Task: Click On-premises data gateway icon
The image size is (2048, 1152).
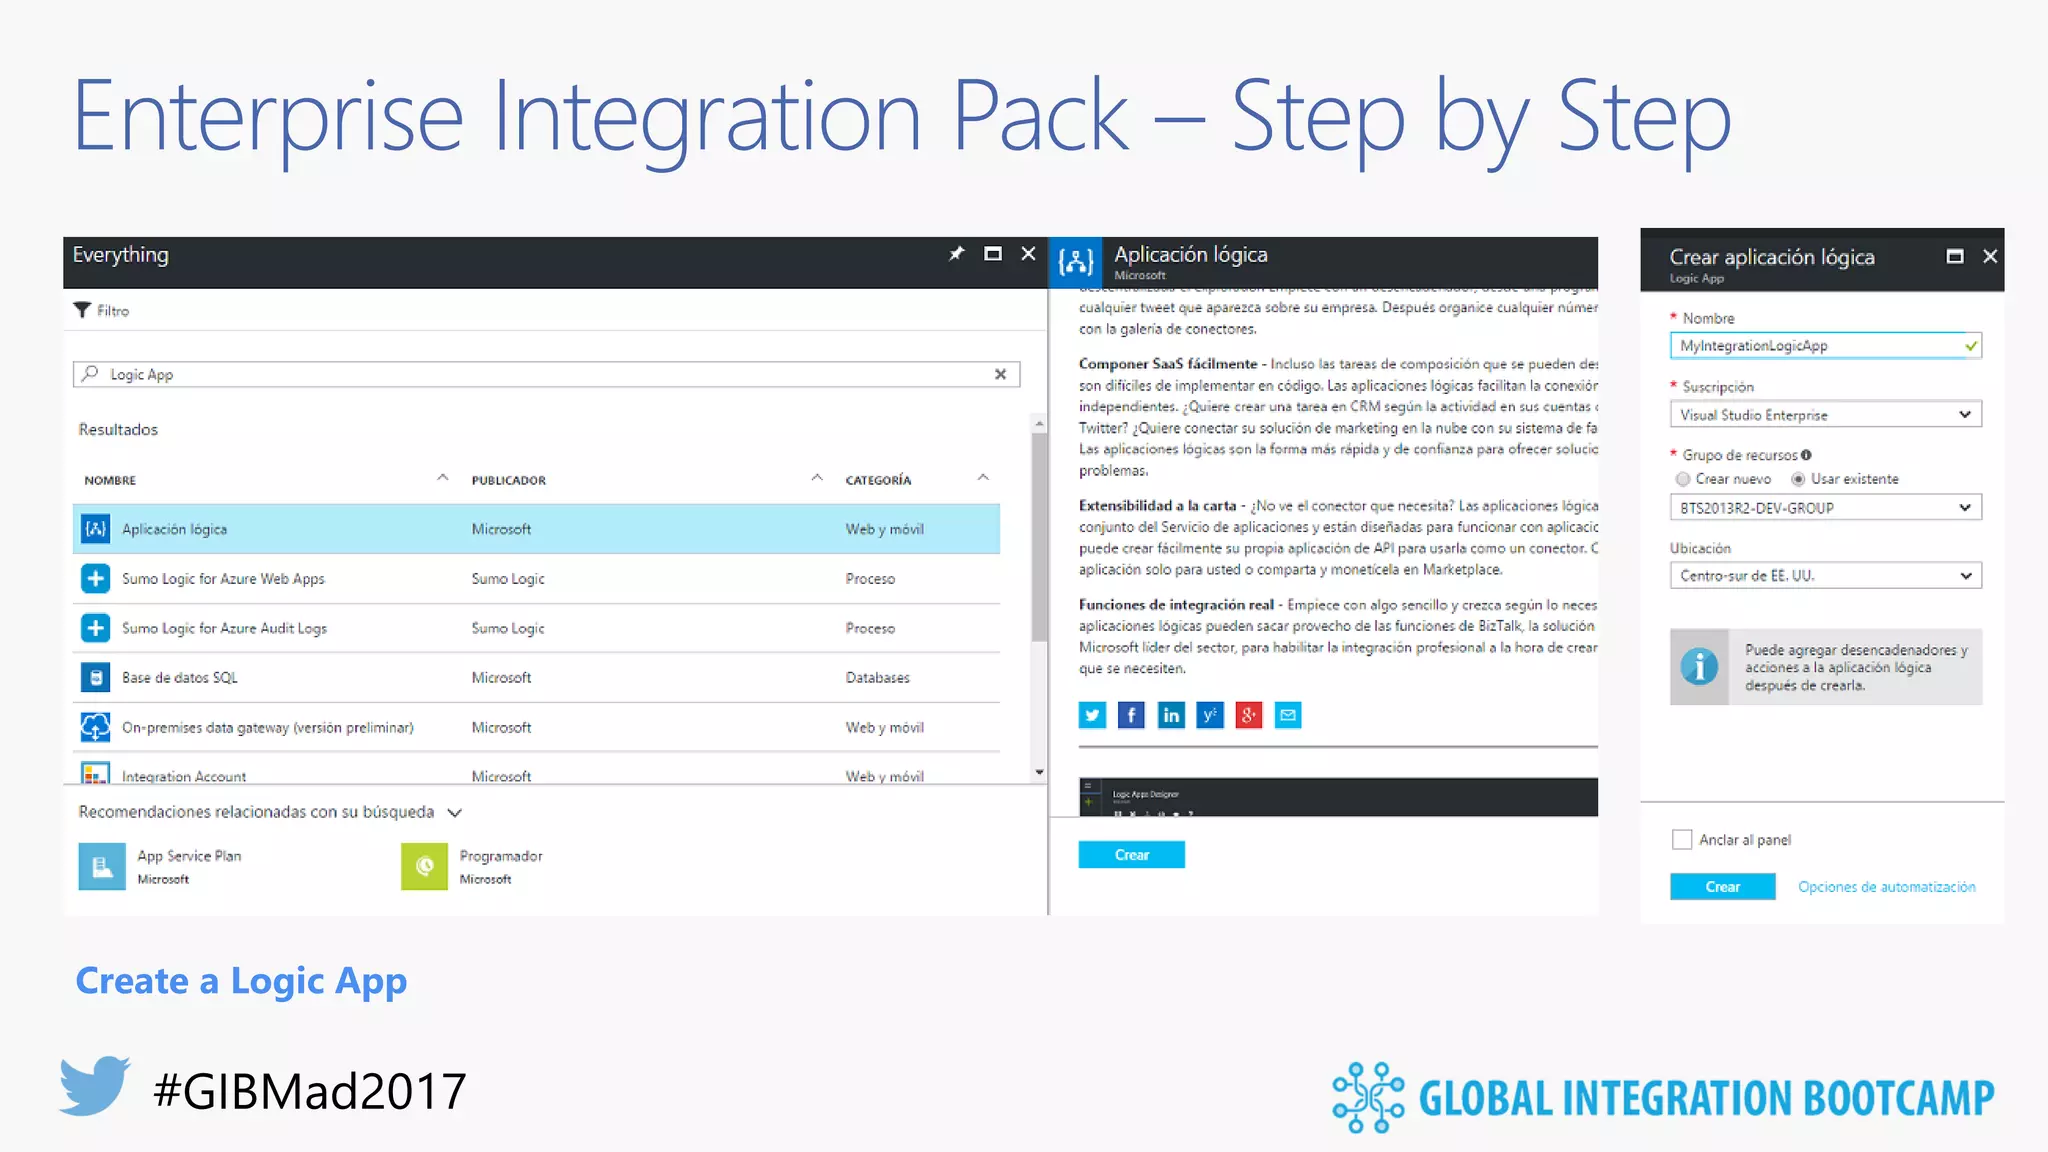Action: coord(95,727)
